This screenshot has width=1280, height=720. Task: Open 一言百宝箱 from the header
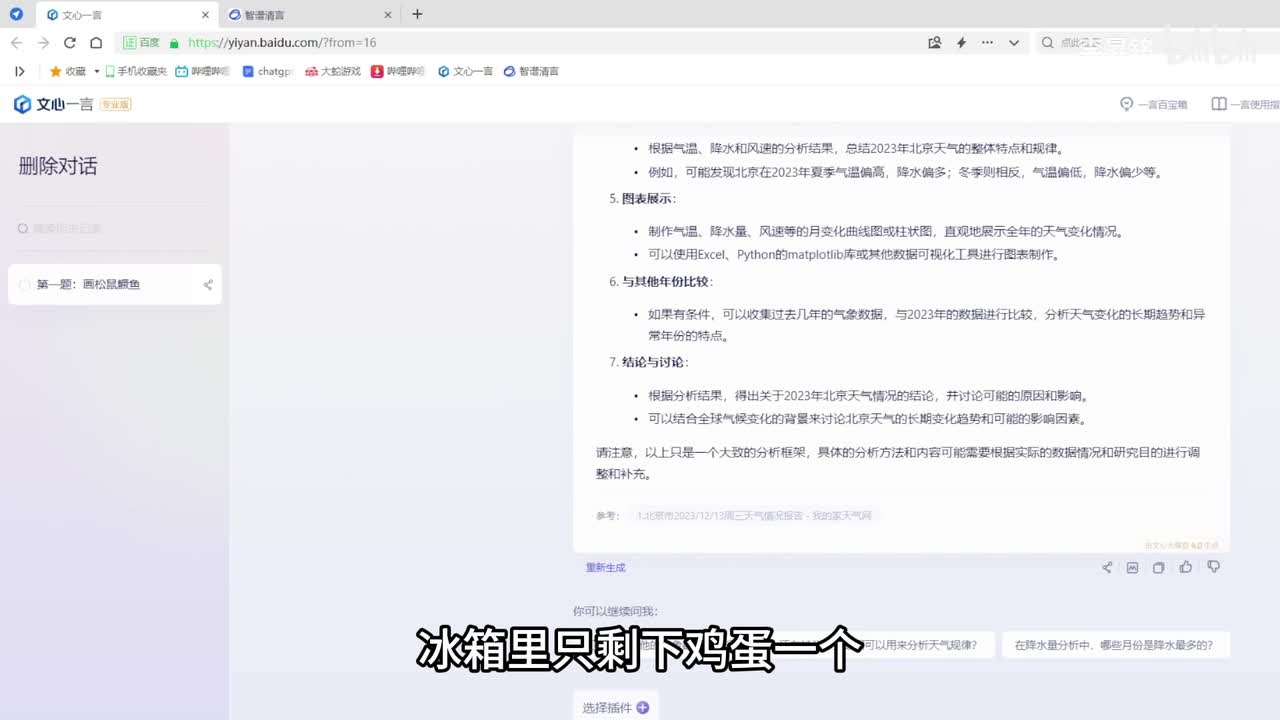pyautogui.click(x=1154, y=104)
